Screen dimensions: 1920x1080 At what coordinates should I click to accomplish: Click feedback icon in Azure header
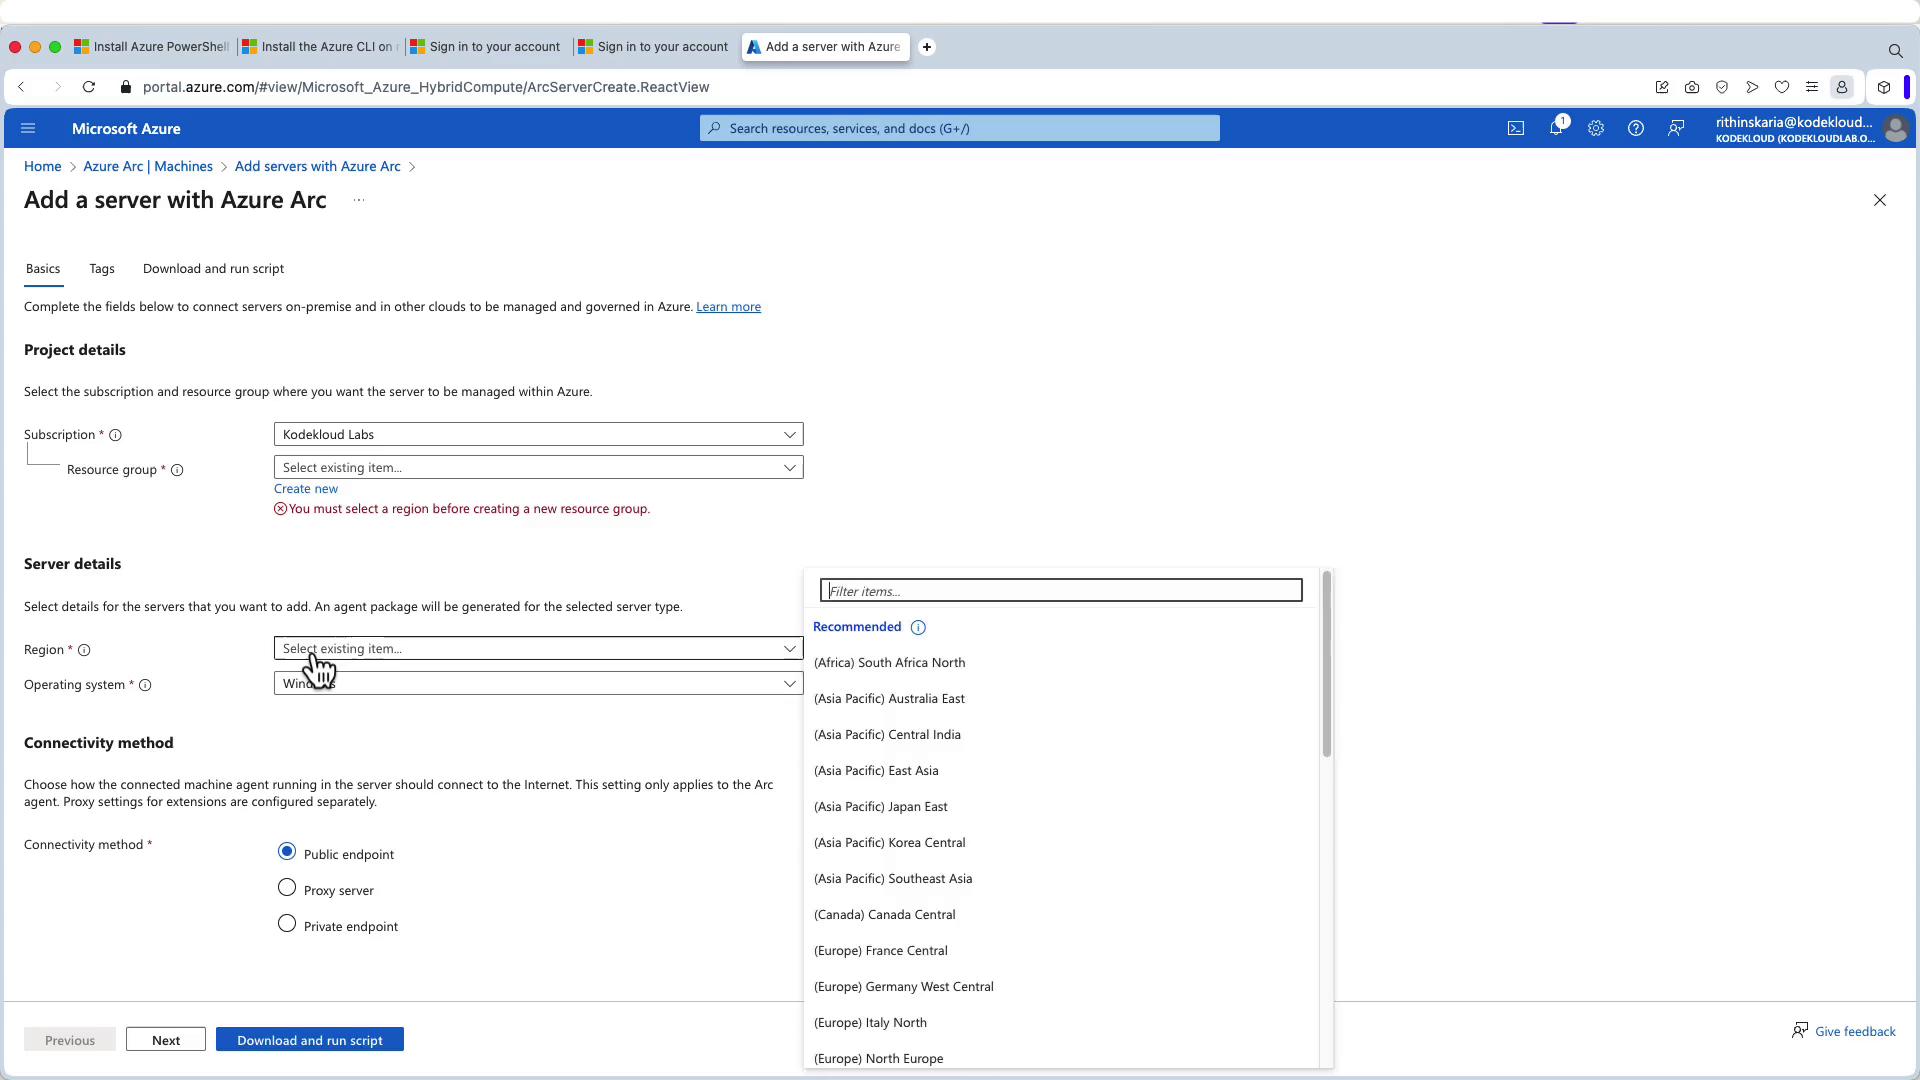tap(1676, 128)
